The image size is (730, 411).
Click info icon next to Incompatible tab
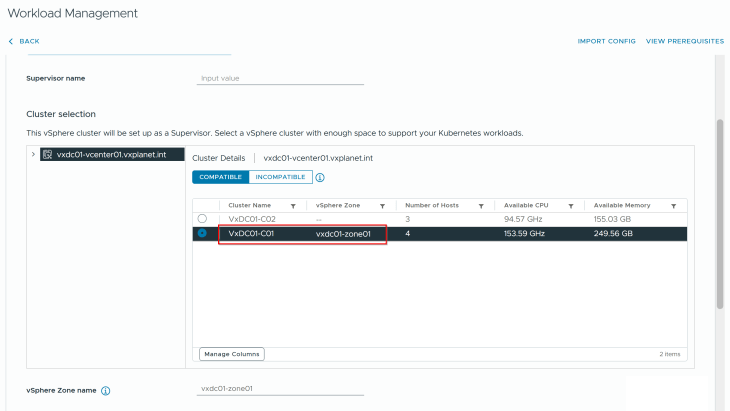coord(320,177)
